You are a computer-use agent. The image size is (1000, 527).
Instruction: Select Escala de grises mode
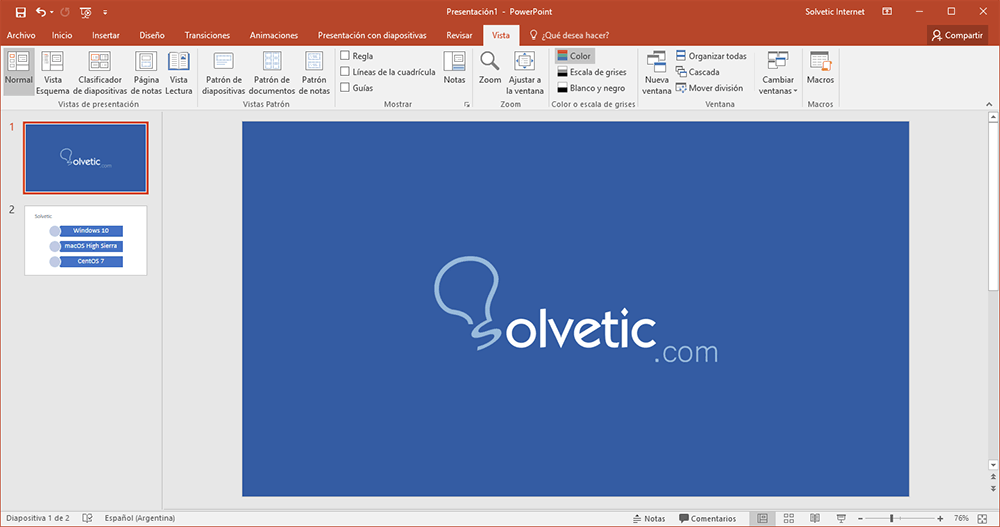click(x=592, y=72)
